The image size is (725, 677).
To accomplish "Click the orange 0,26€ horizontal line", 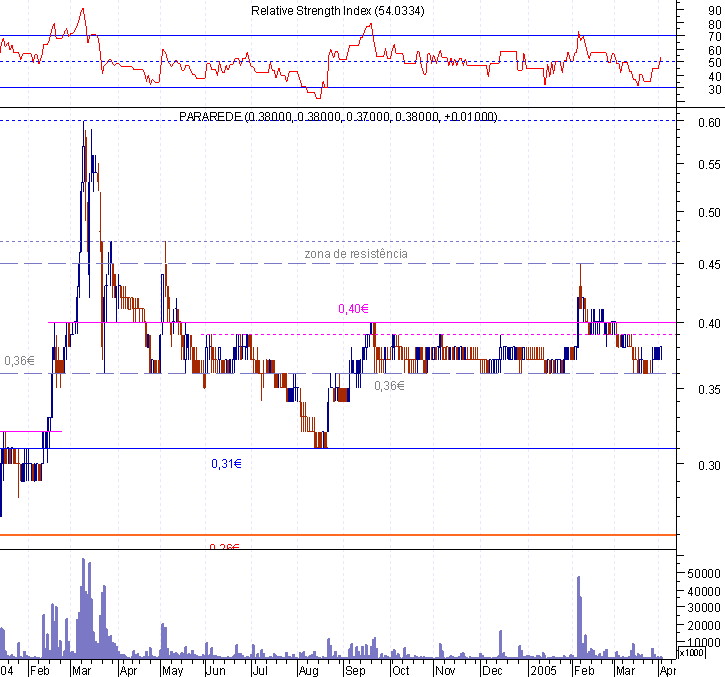I will tap(338, 535).
